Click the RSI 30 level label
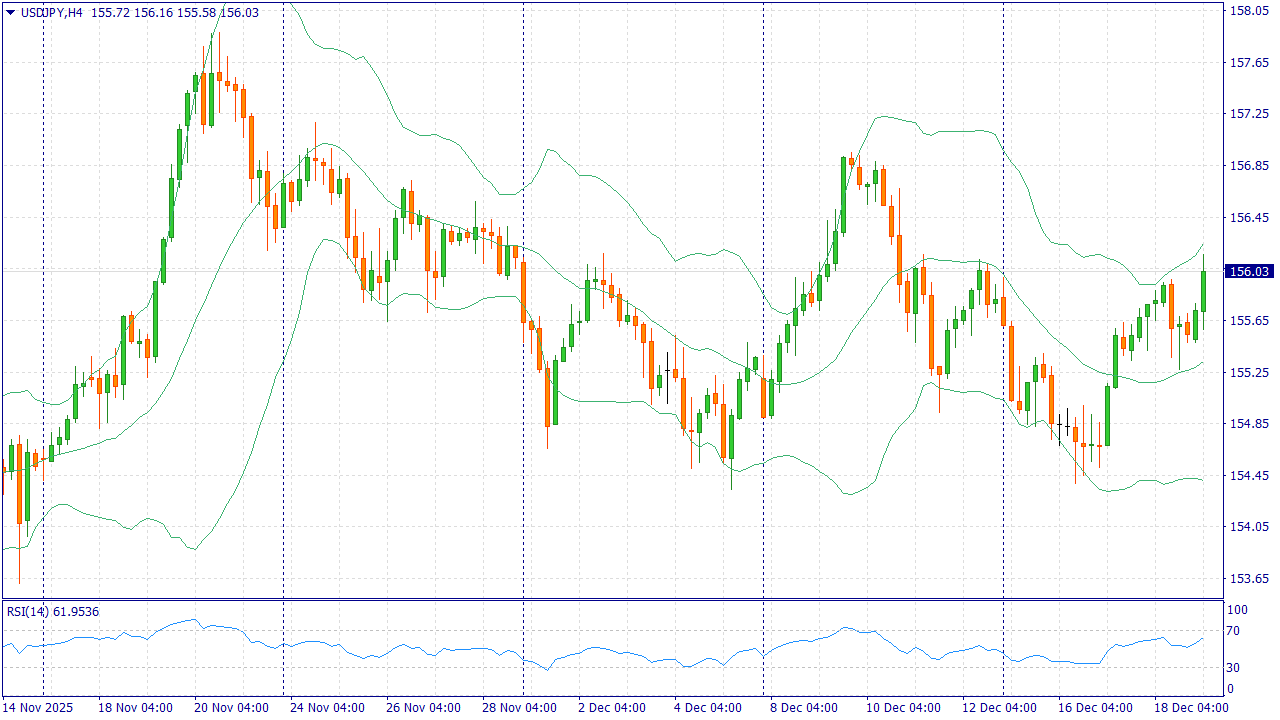The image size is (1280, 720). click(x=1234, y=668)
